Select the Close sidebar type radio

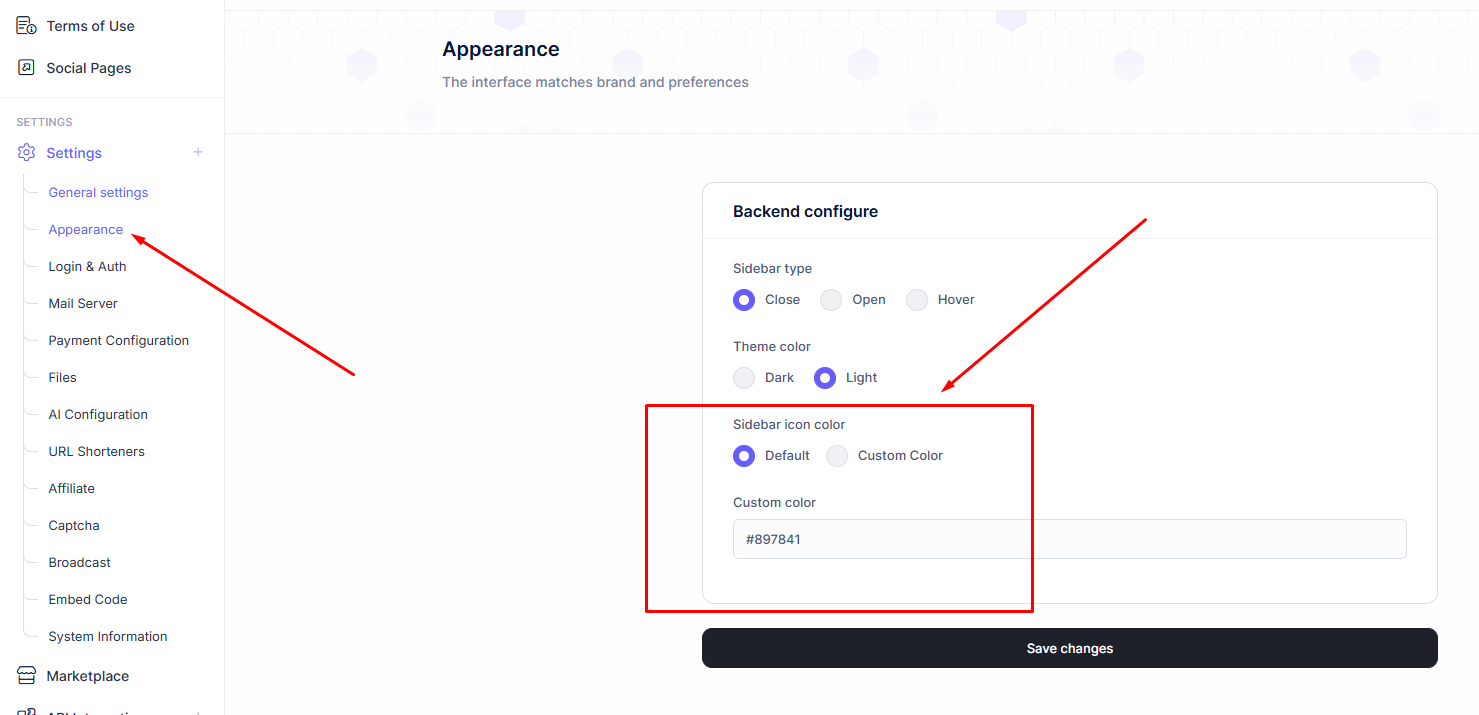[744, 300]
